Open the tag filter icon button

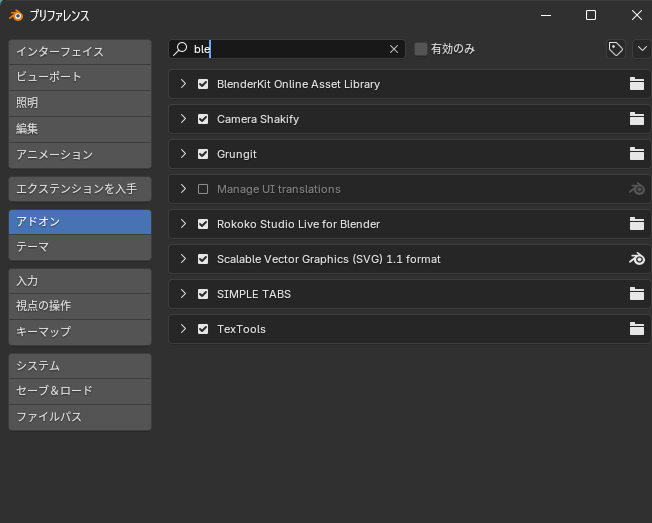click(616, 49)
